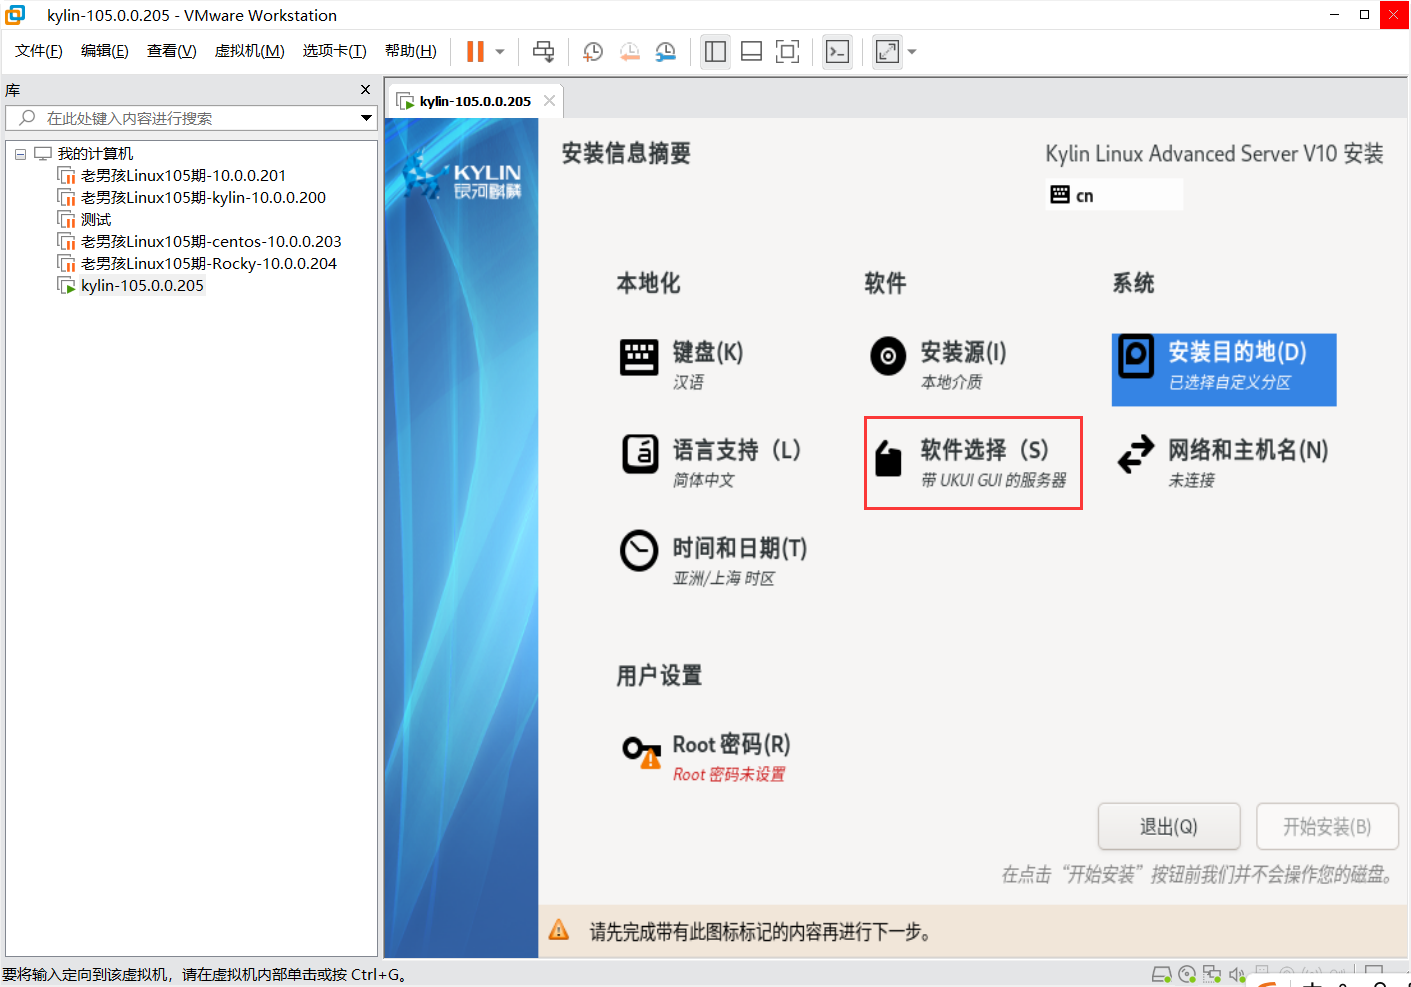Viewport: 1411px width, 987px height.
Task: Click the network adapter status icon
Action: pyautogui.click(x=1212, y=975)
